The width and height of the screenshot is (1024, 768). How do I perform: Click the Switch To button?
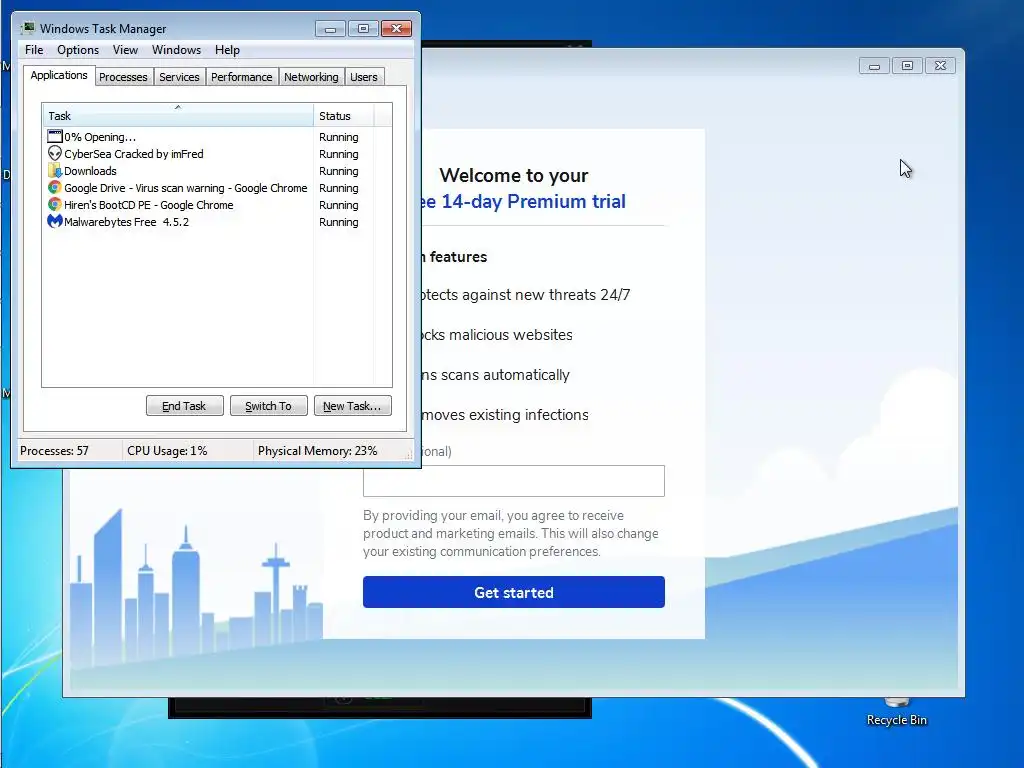tap(268, 406)
